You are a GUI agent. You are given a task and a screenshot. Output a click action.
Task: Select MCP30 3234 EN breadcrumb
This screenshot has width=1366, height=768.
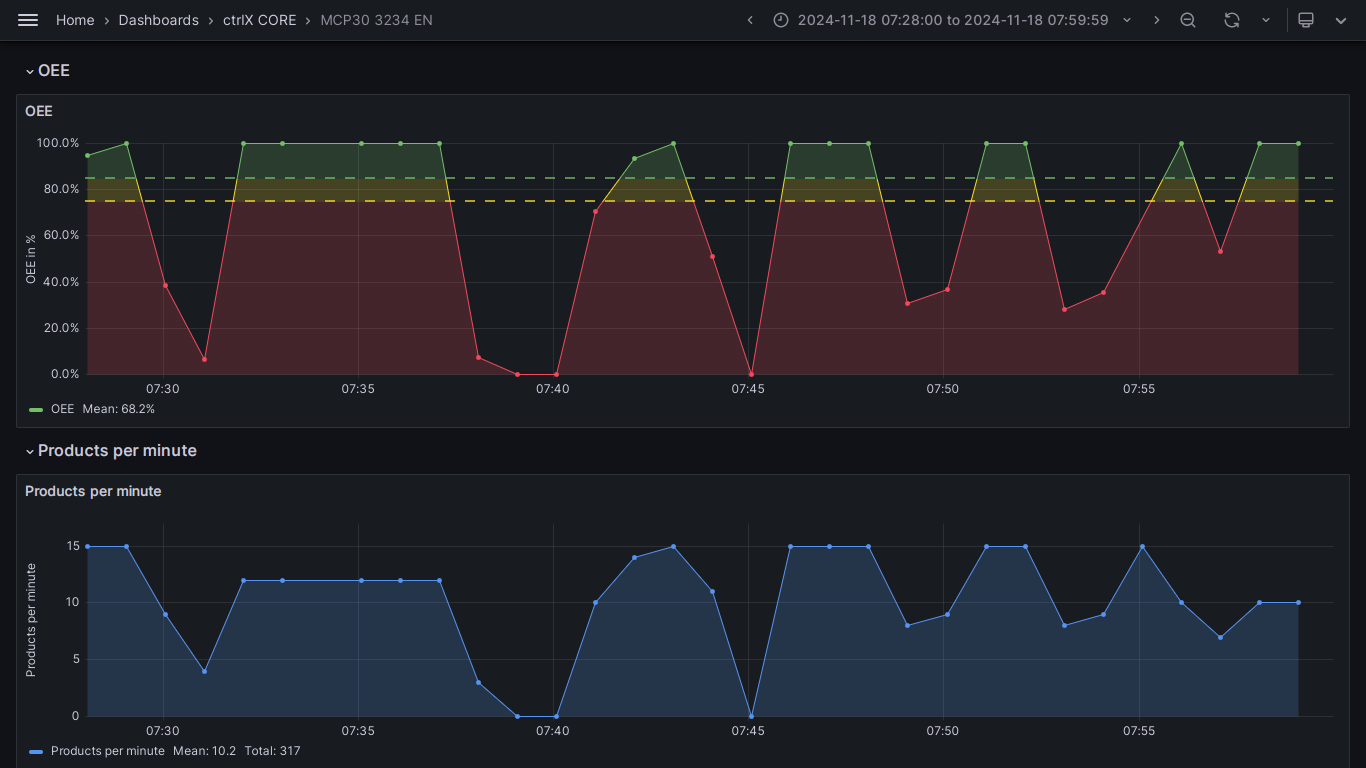click(x=376, y=20)
